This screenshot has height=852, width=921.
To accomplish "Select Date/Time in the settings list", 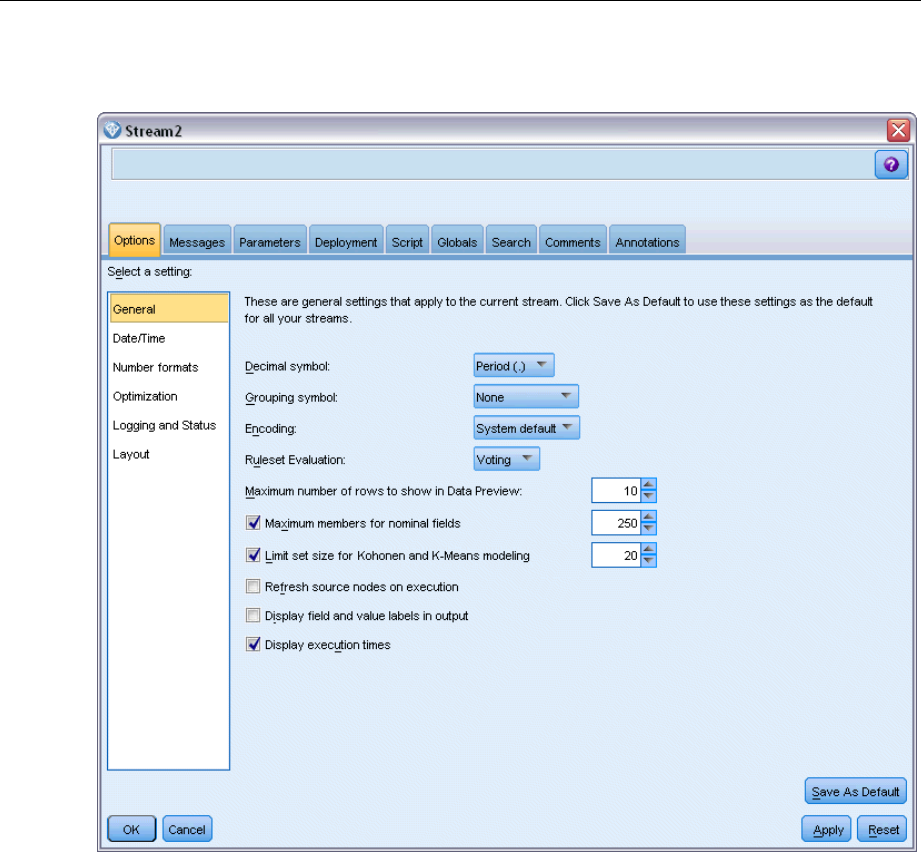I will pos(139,339).
